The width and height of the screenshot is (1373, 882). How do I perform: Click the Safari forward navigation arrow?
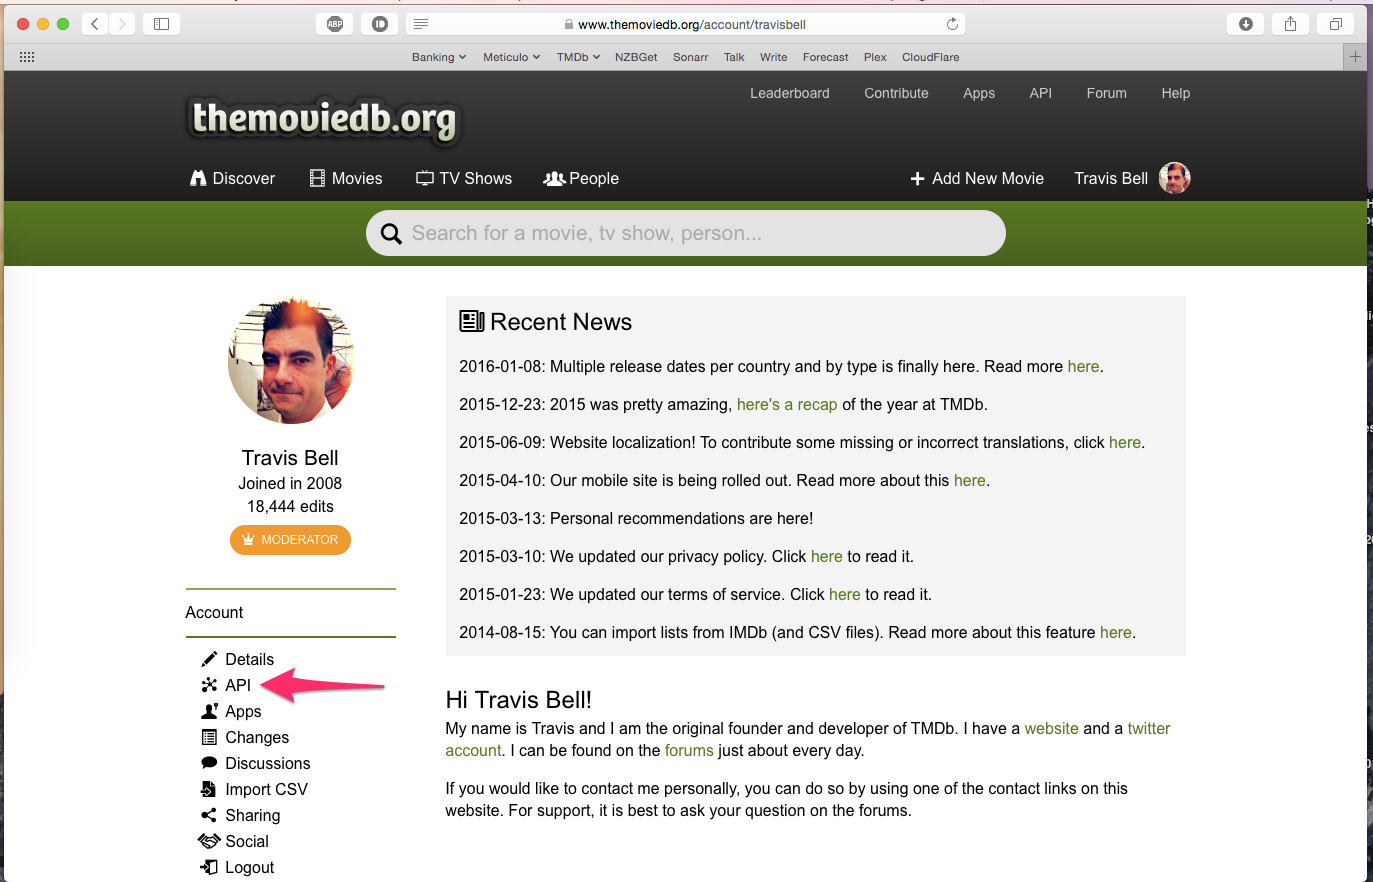click(x=122, y=24)
